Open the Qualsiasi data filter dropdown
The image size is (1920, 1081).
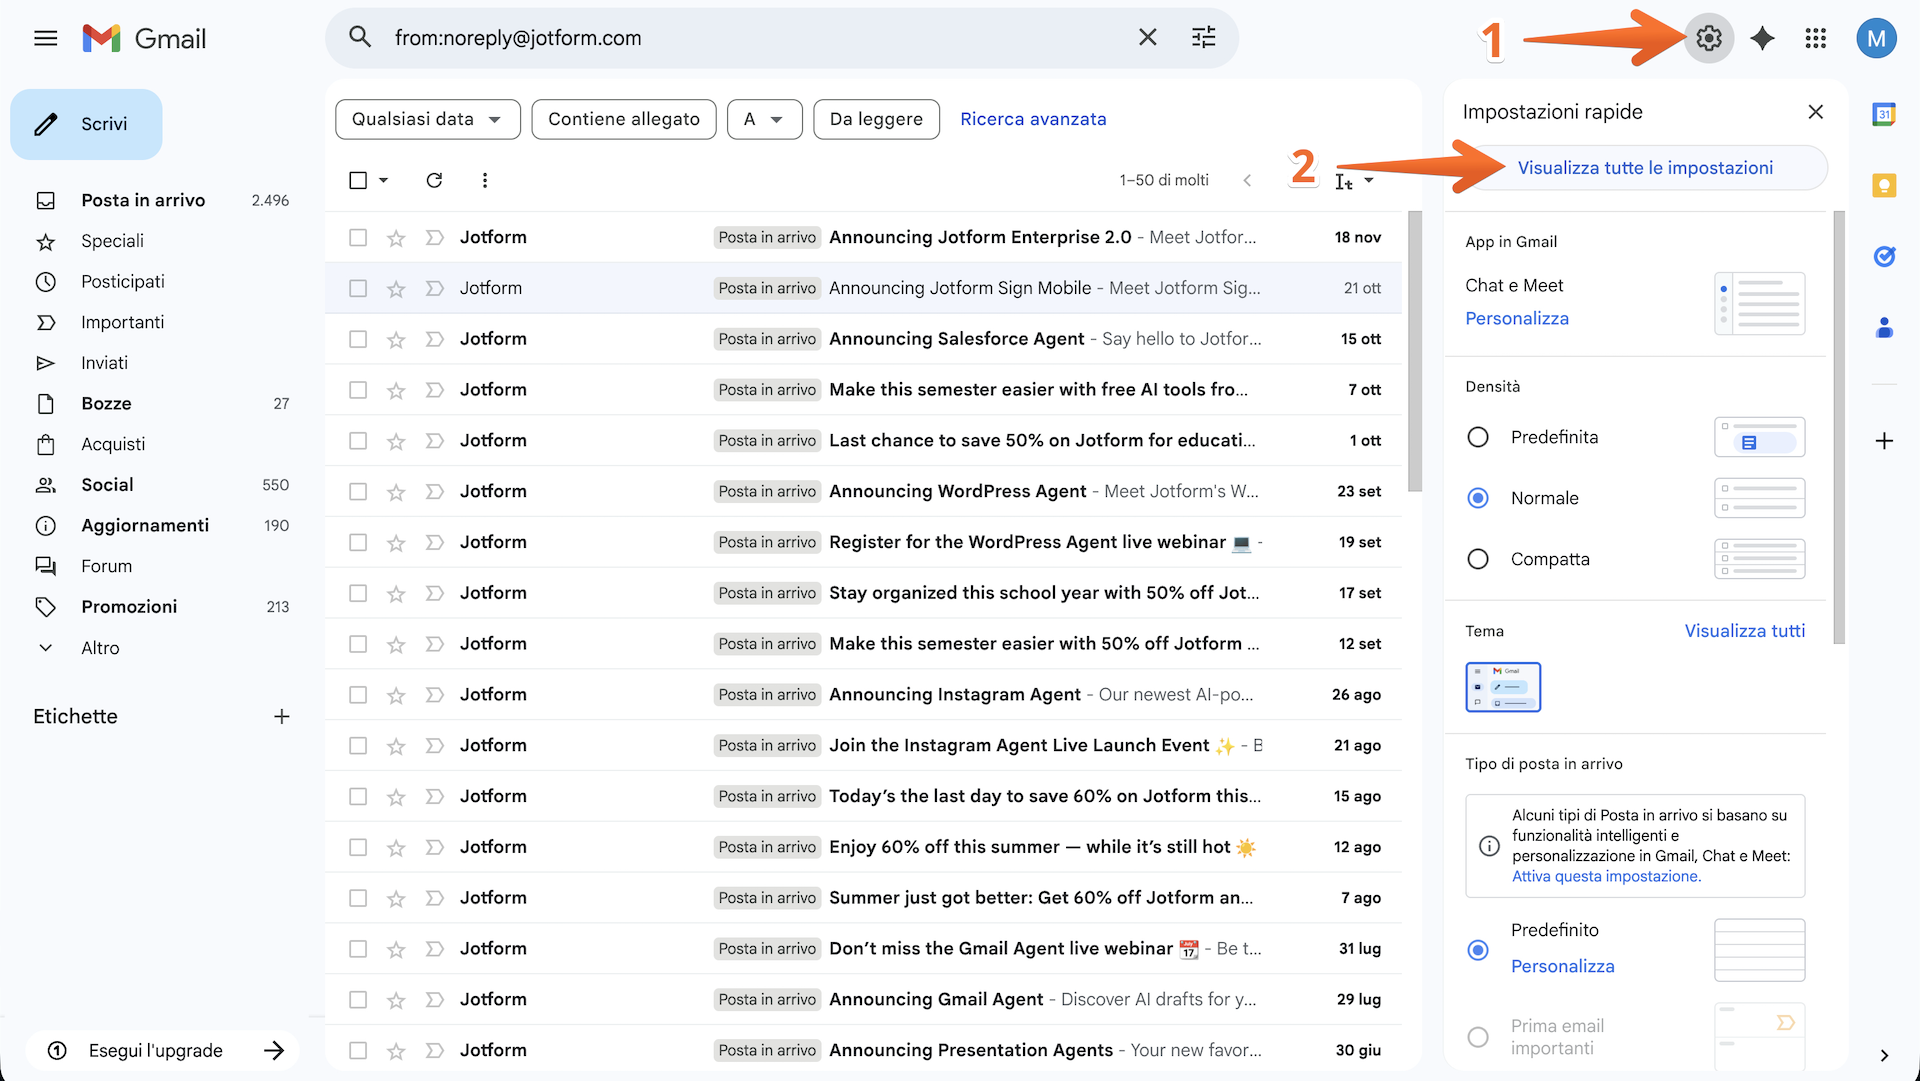(427, 119)
